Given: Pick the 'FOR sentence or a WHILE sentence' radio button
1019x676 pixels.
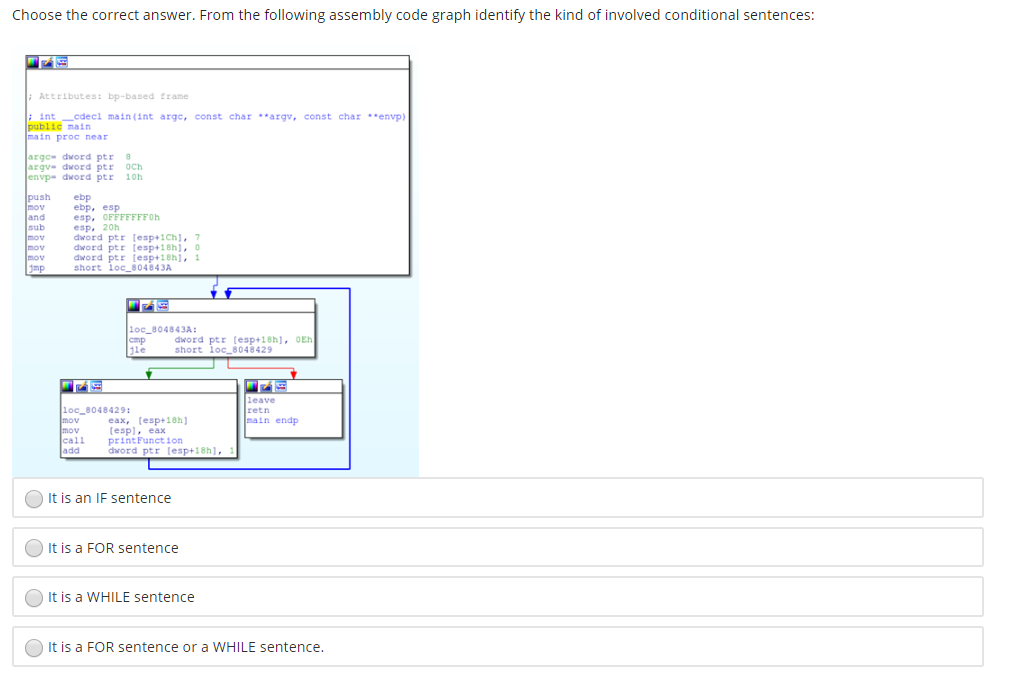Looking at the screenshot, I should coord(34,647).
